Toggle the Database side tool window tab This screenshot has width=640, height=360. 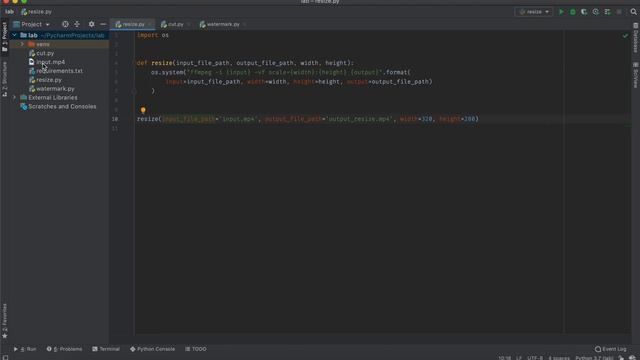[x=636, y=38]
